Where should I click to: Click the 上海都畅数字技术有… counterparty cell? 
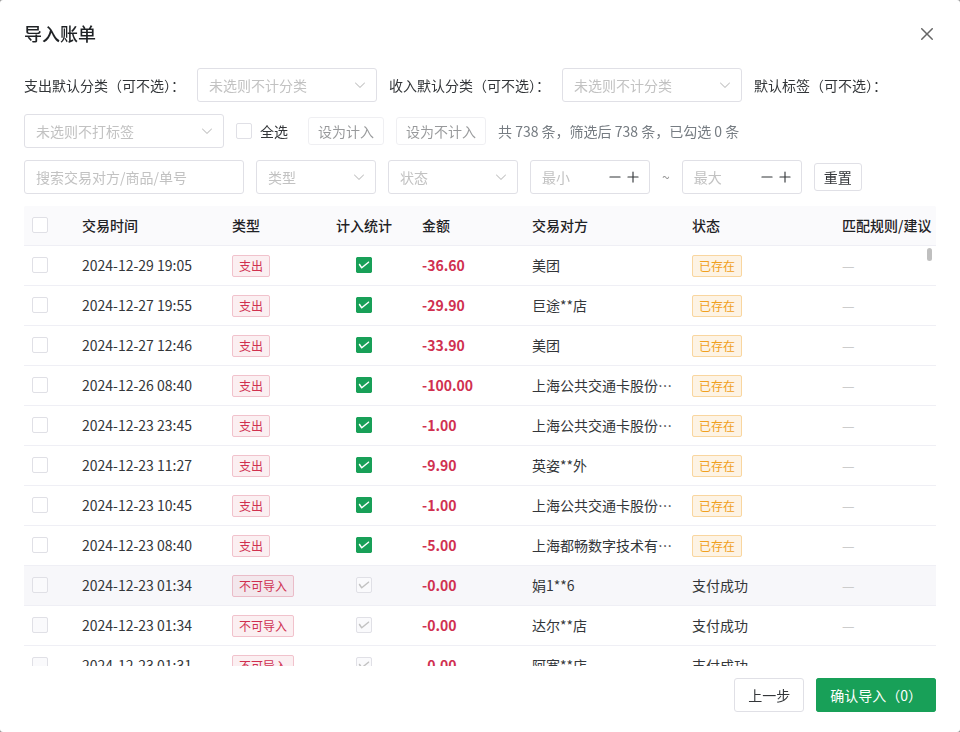point(602,546)
